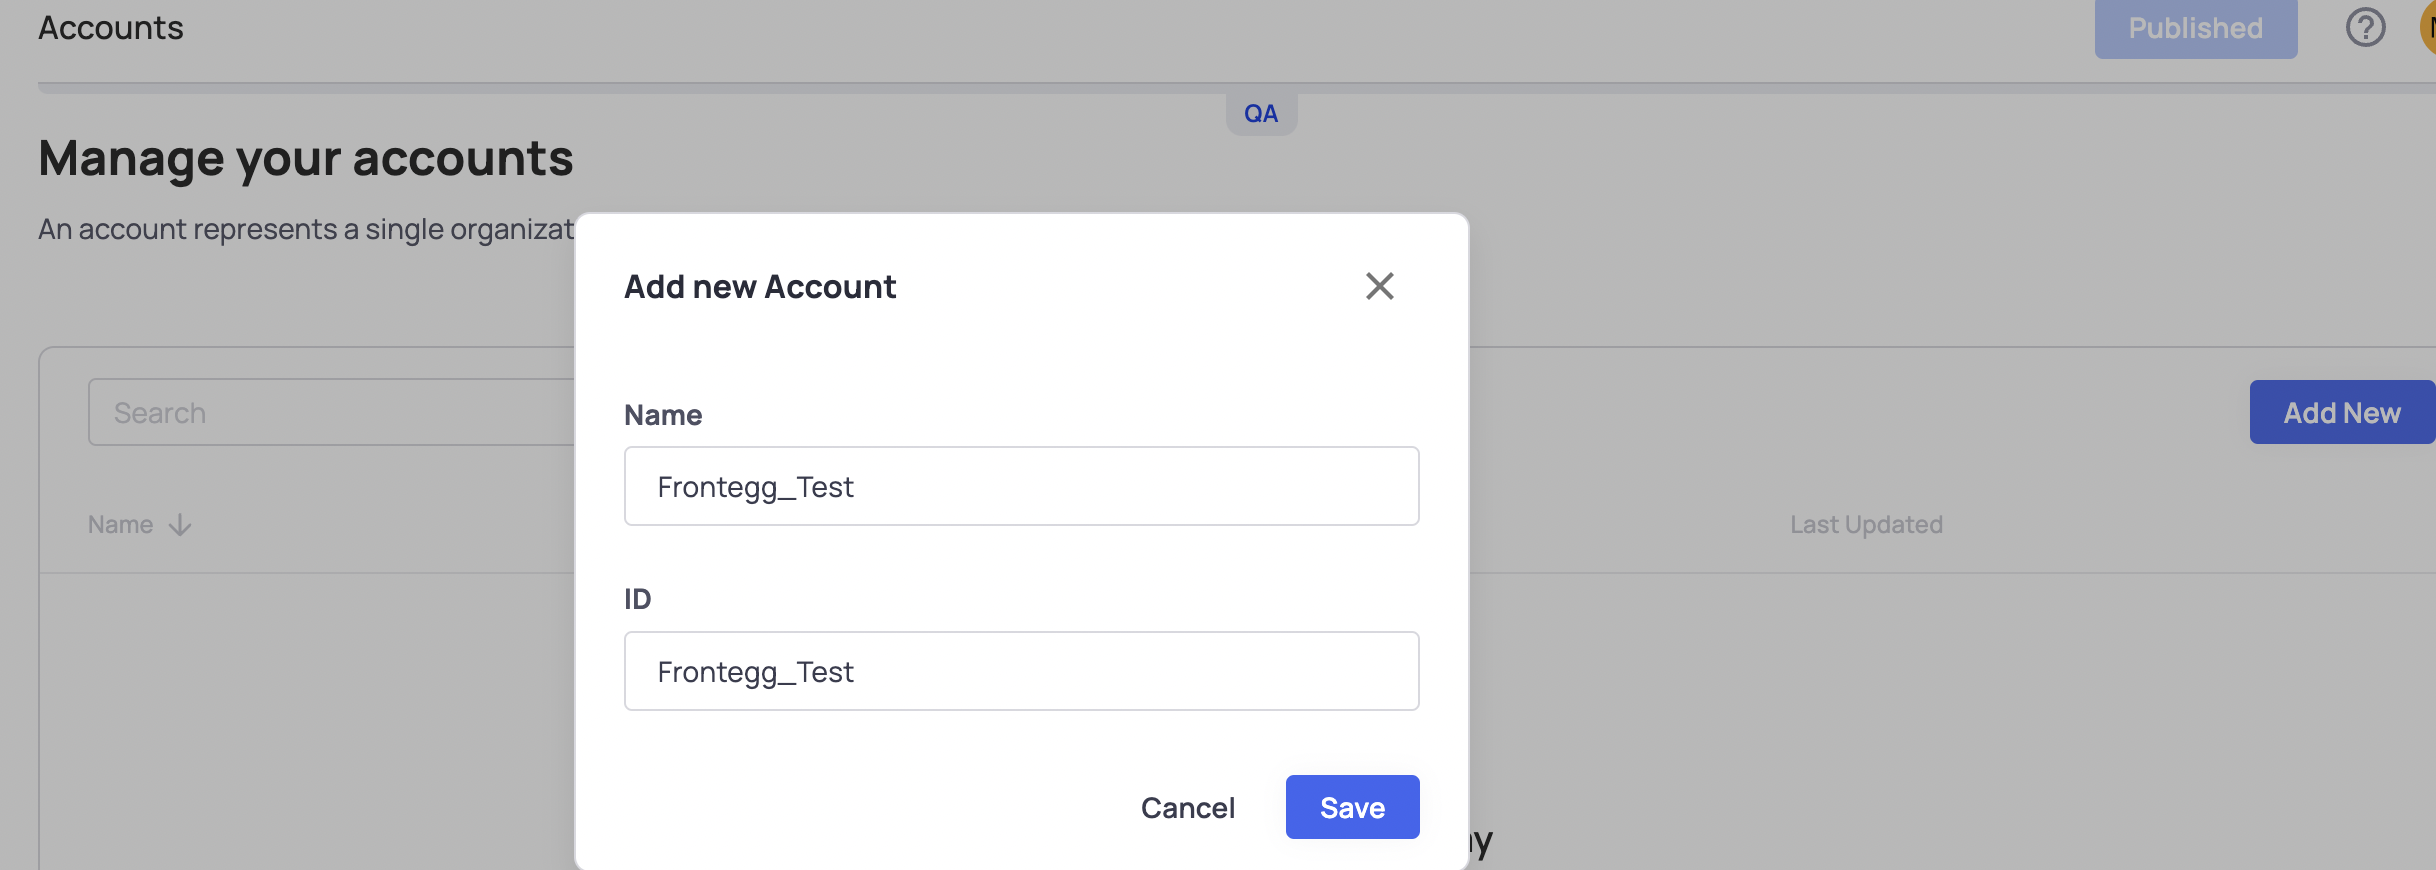Click the Accounts page title
Viewport: 2436px width, 870px height.
[x=111, y=28]
